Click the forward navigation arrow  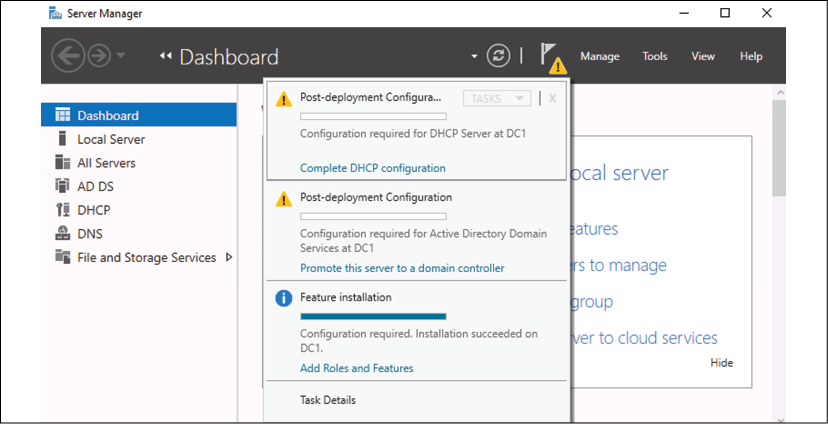98,56
